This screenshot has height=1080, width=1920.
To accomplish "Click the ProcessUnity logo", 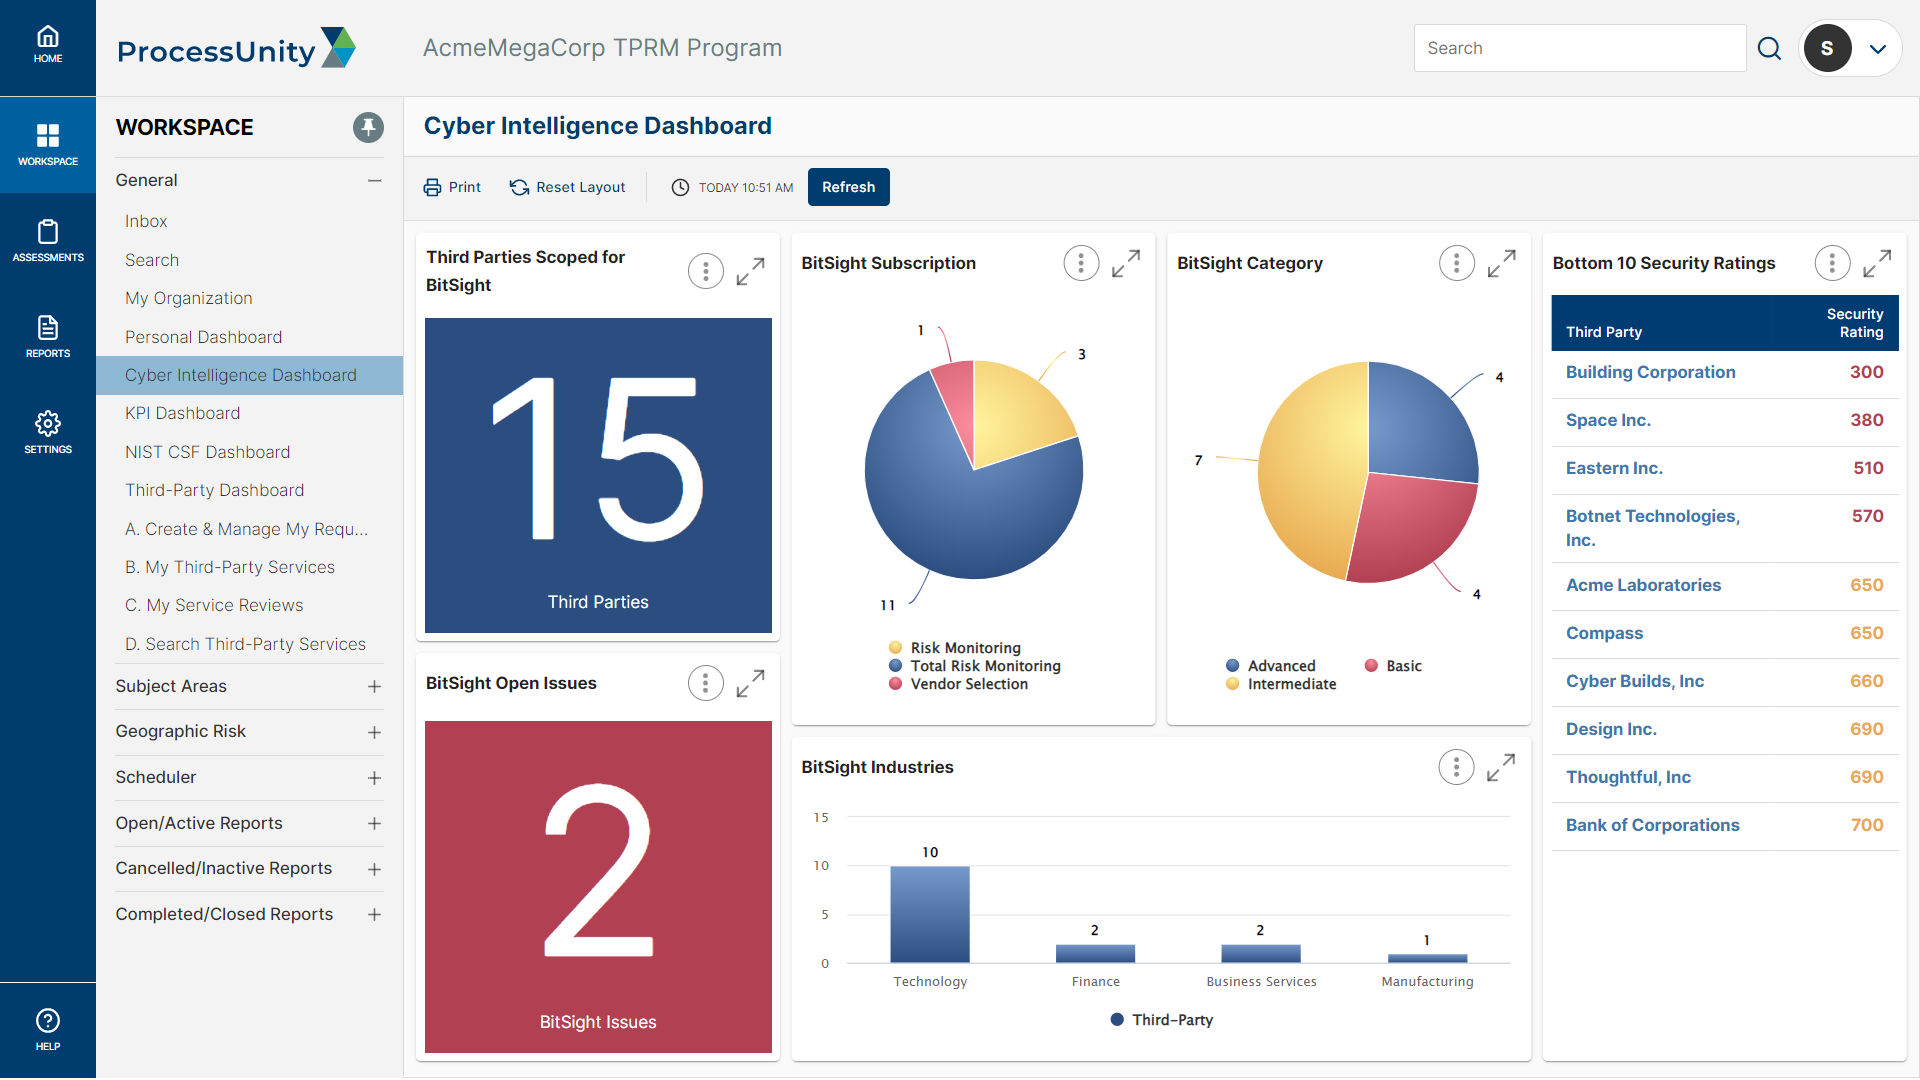I will tap(236, 48).
